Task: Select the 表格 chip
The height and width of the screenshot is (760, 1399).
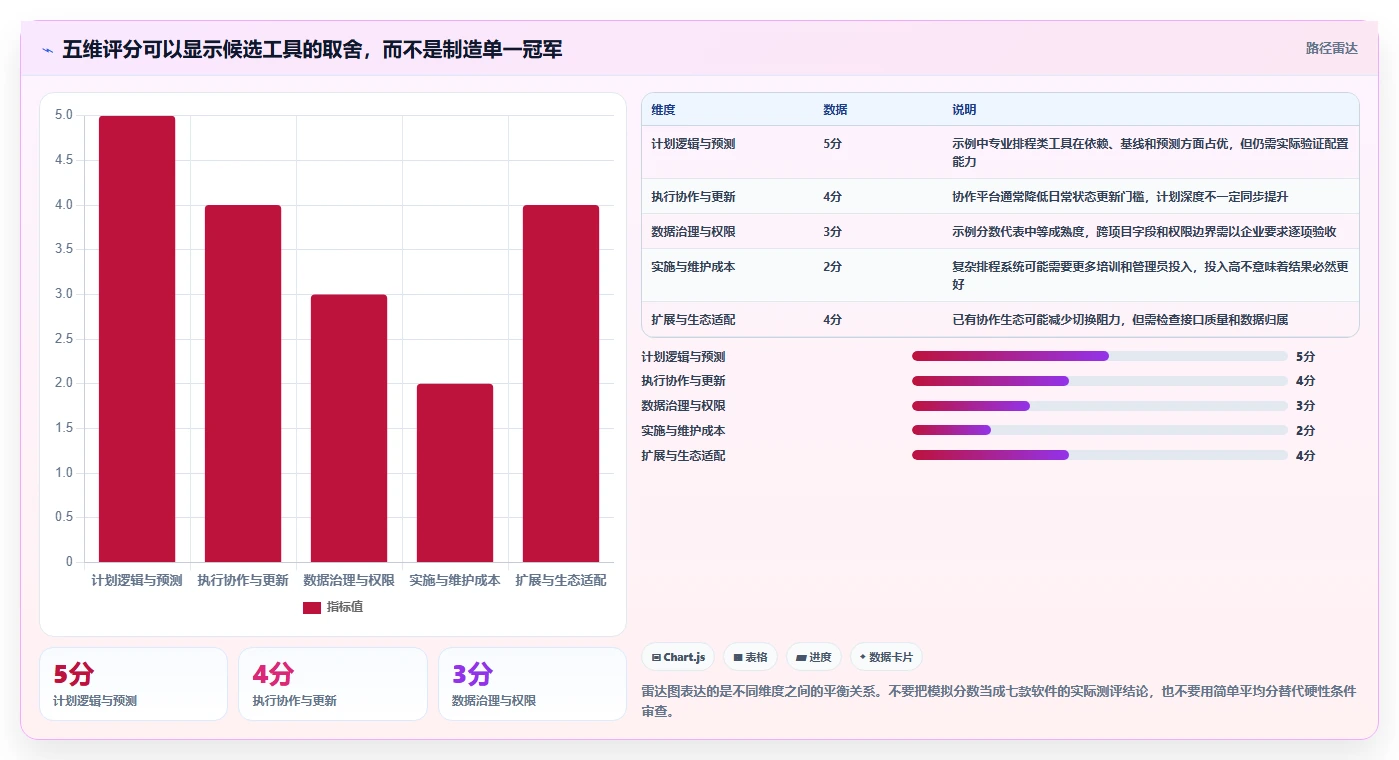Action: [x=750, y=657]
